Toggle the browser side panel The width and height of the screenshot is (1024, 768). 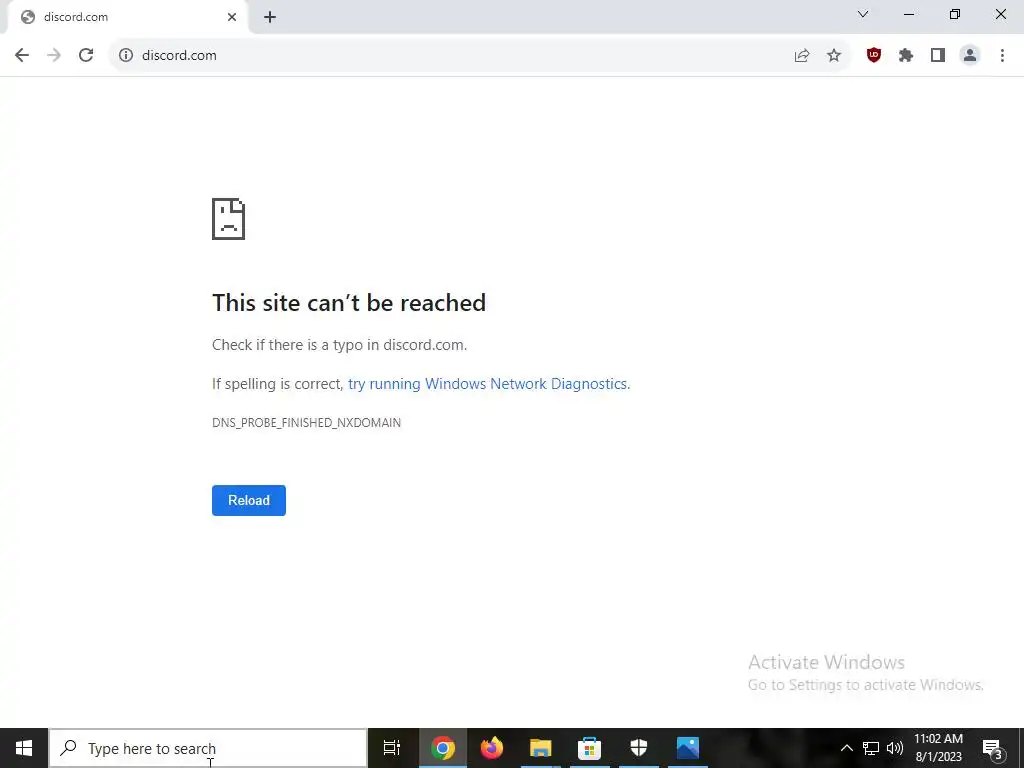[x=938, y=56]
